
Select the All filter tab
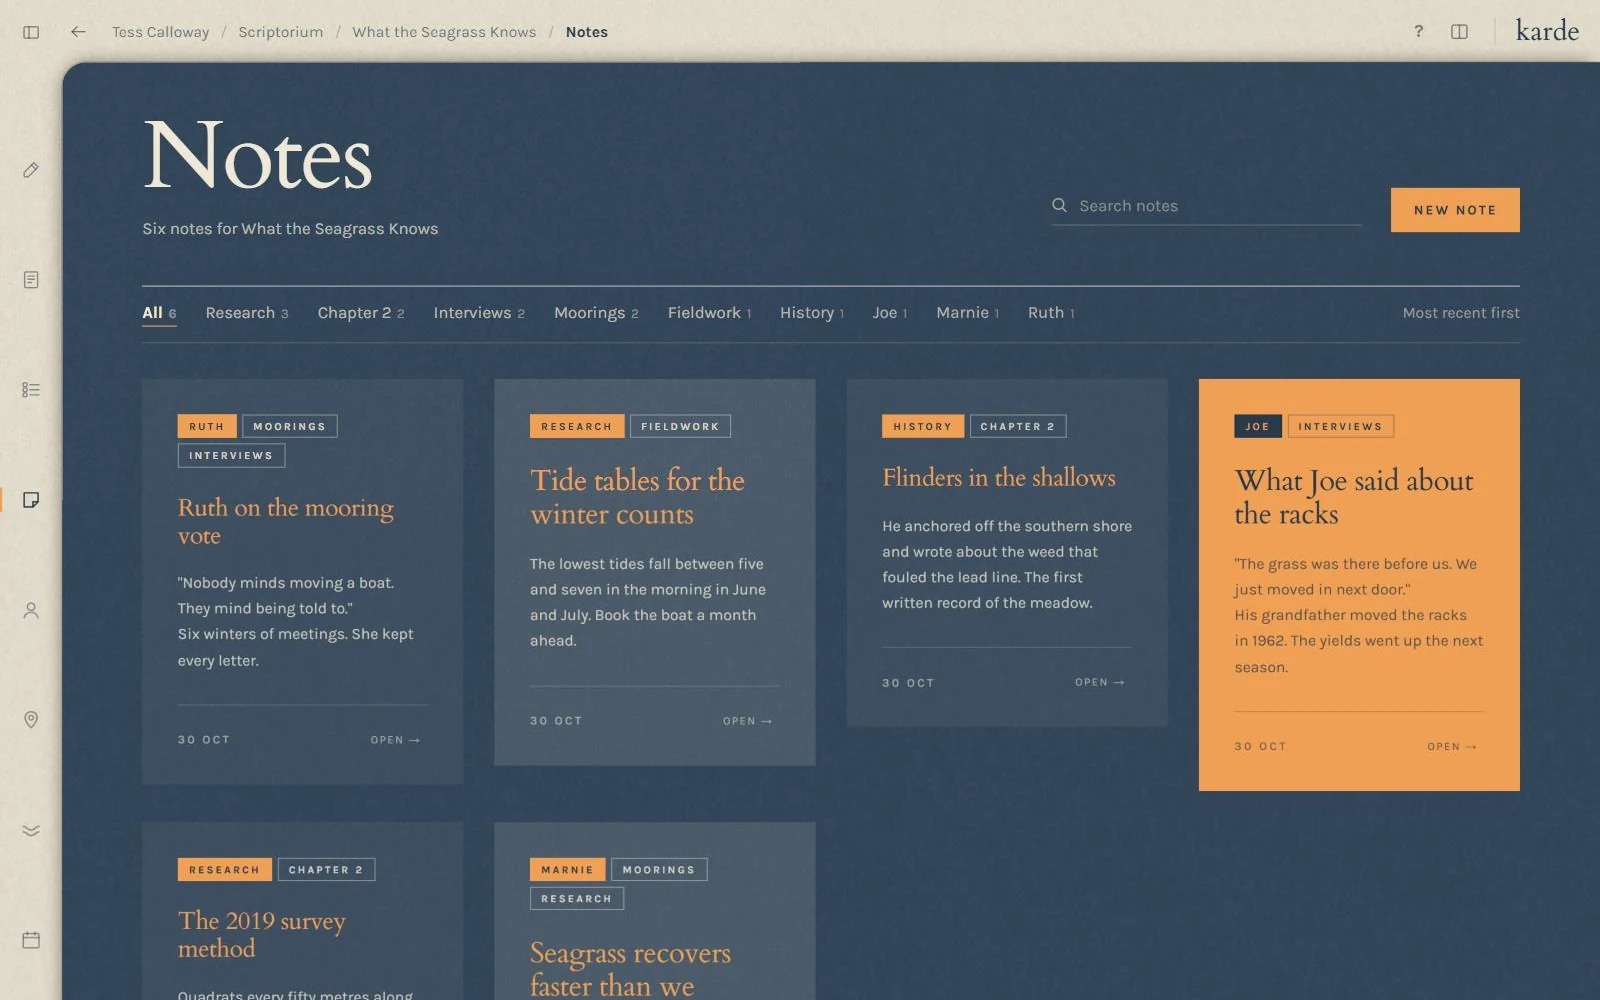[x=159, y=313]
